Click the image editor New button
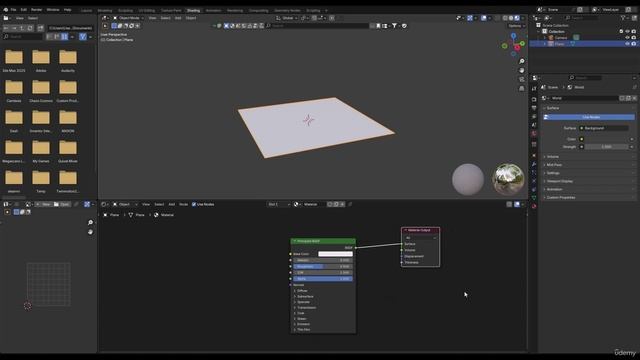The image size is (640, 360). [44, 204]
